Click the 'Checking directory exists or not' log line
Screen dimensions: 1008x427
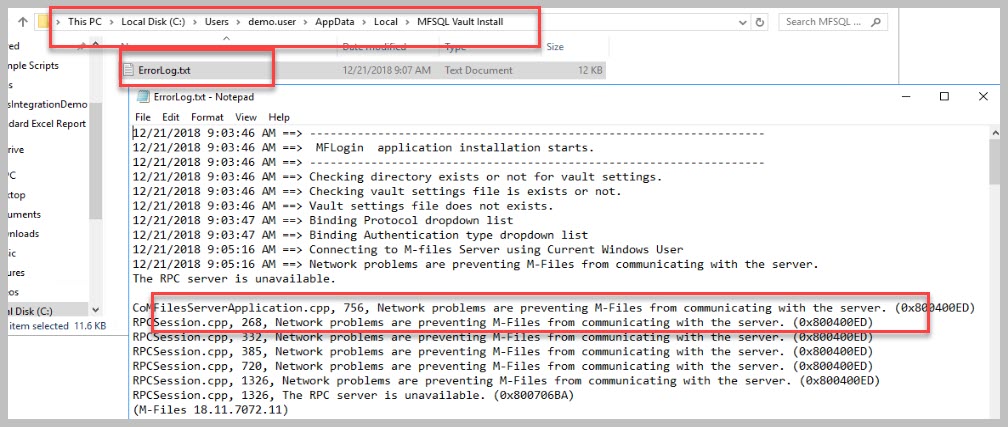(397, 177)
